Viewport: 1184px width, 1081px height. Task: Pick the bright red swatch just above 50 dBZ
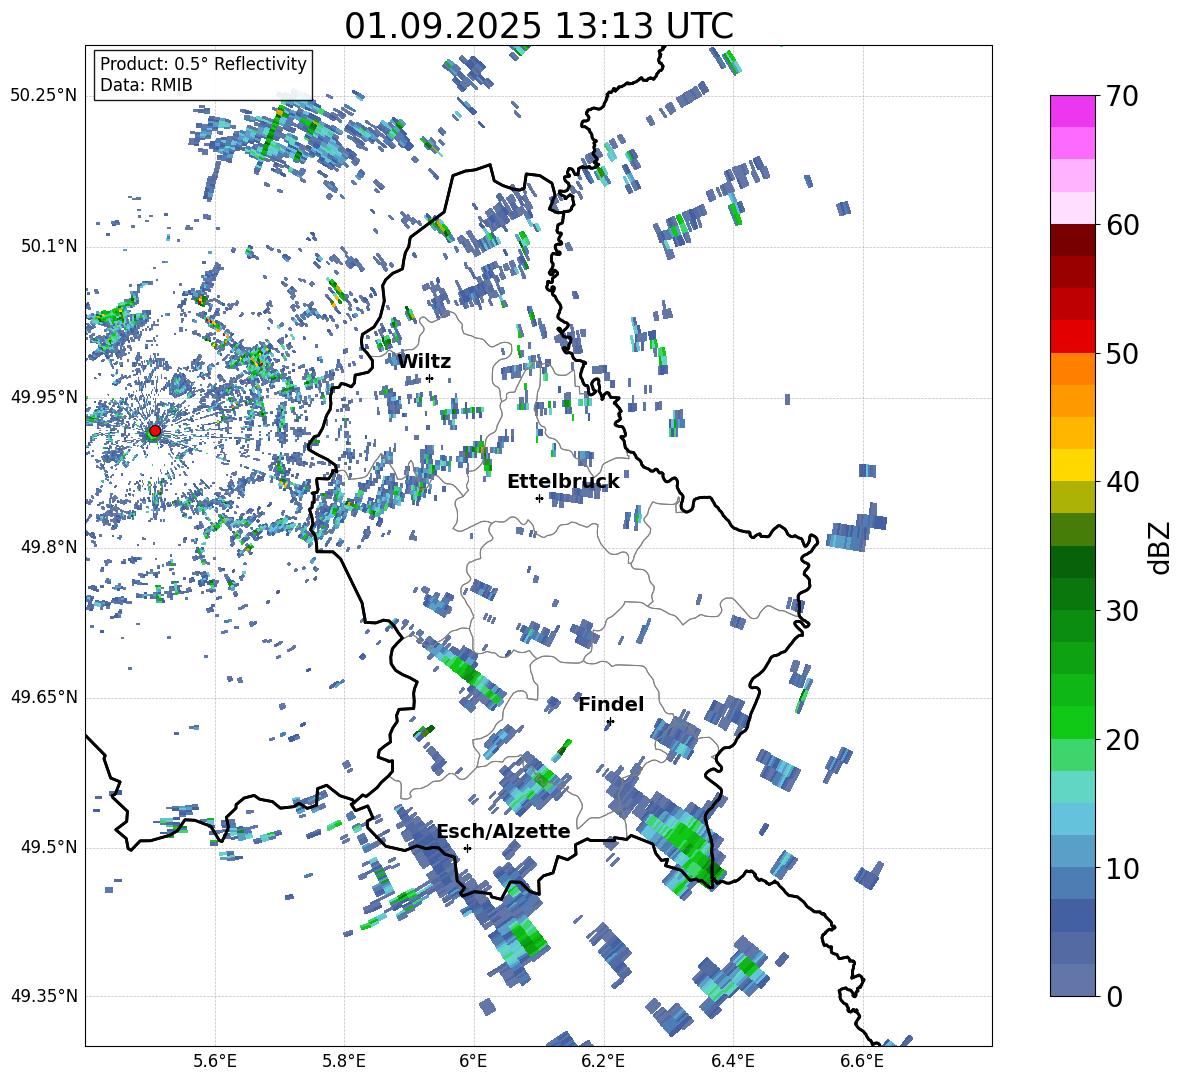pos(1072,337)
